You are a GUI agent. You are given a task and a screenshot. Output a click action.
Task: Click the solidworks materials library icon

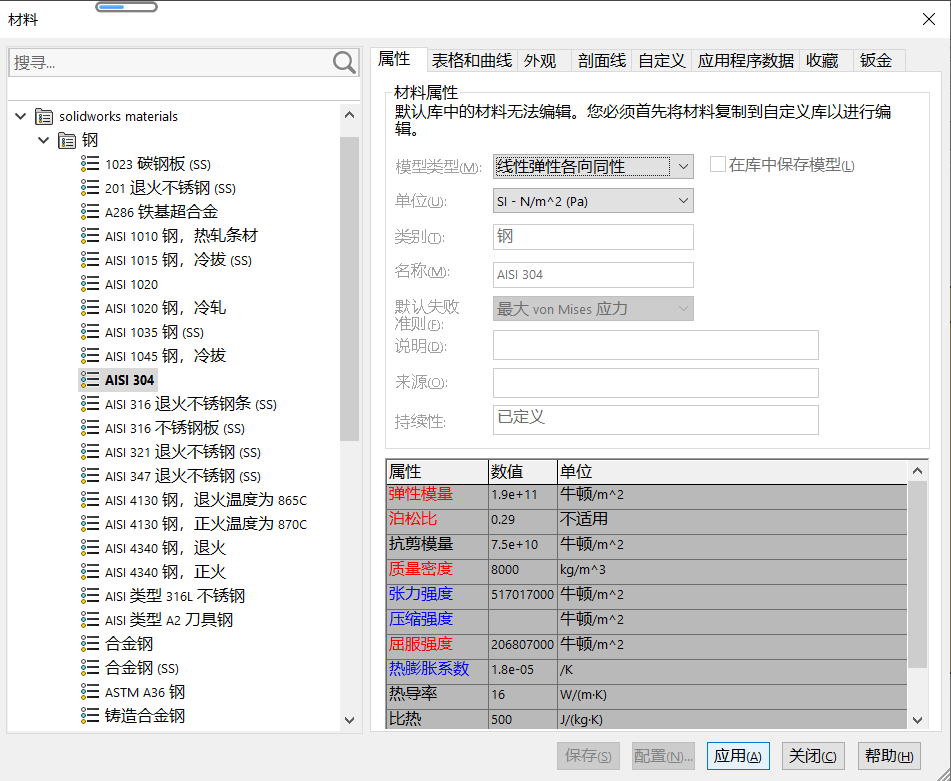44,116
